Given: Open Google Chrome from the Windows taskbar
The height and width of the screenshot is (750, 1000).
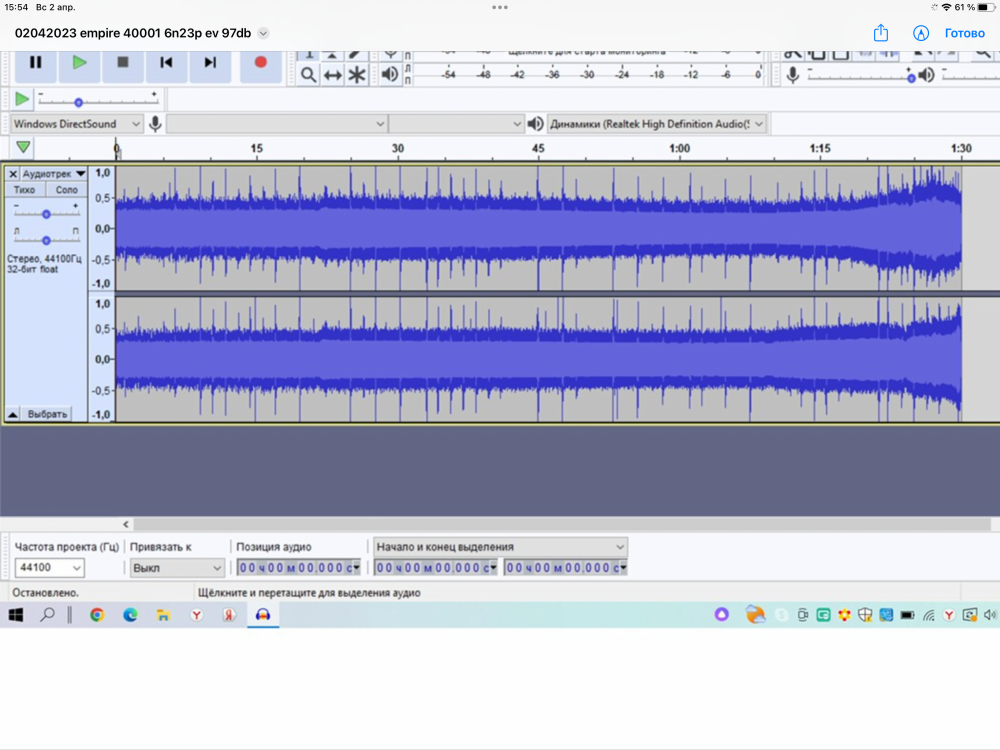Looking at the screenshot, I should click(x=97, y=616).
